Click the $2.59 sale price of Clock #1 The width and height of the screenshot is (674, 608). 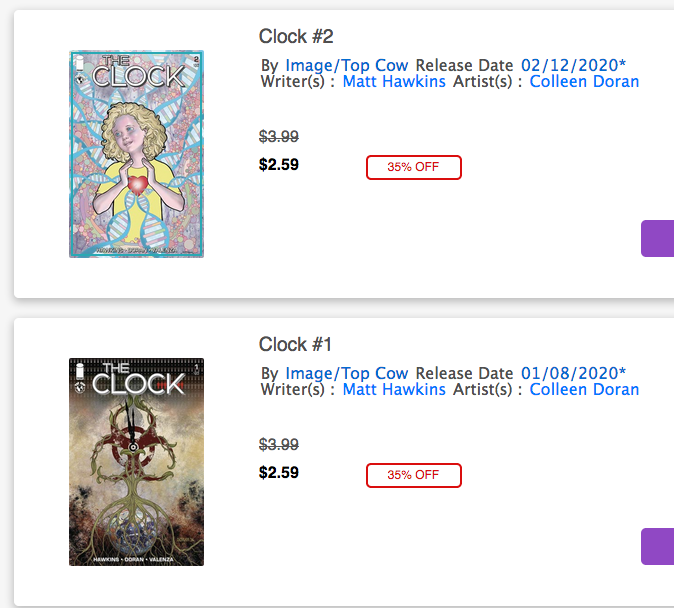click(x=279, y=472)
